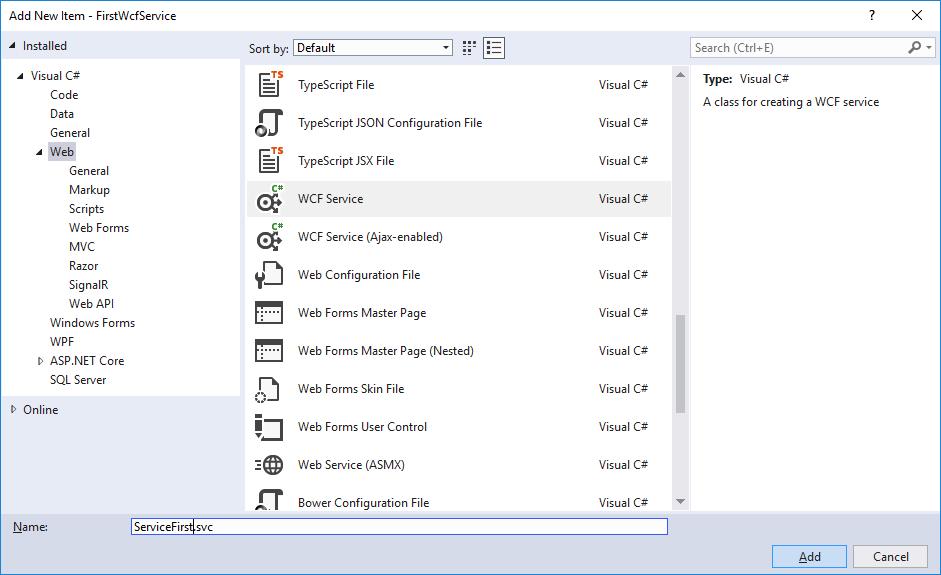Select the TypeScript File template name

coord(336,85)
